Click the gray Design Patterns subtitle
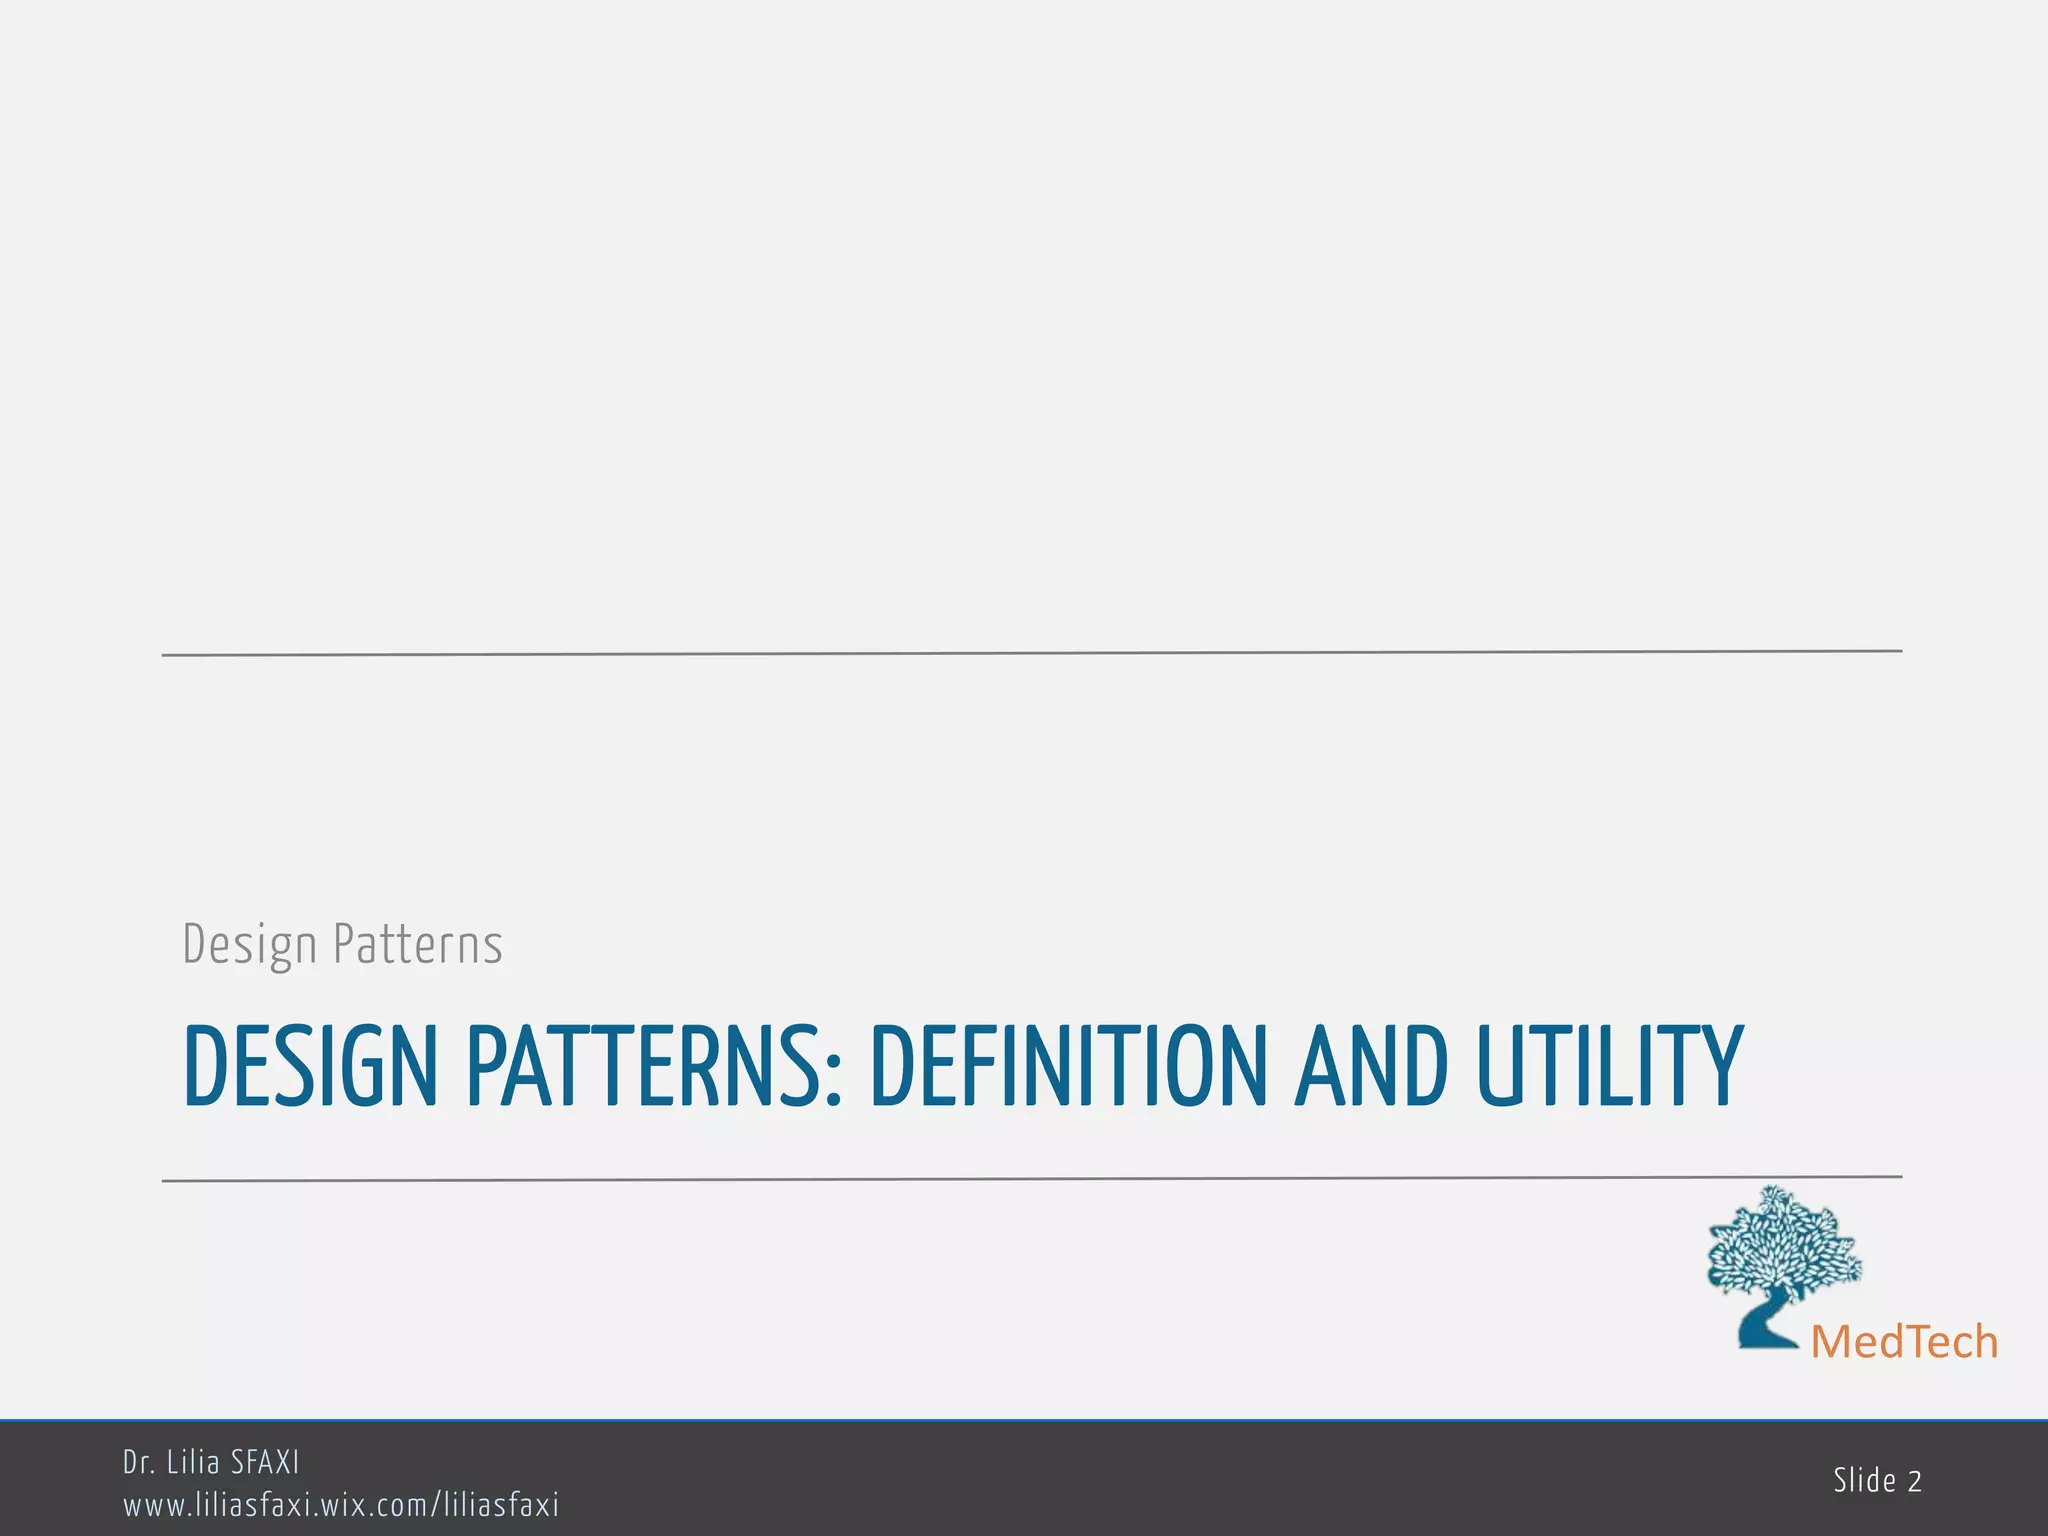The width and height of the screenshot is (2048, 1536). (342, 945)
